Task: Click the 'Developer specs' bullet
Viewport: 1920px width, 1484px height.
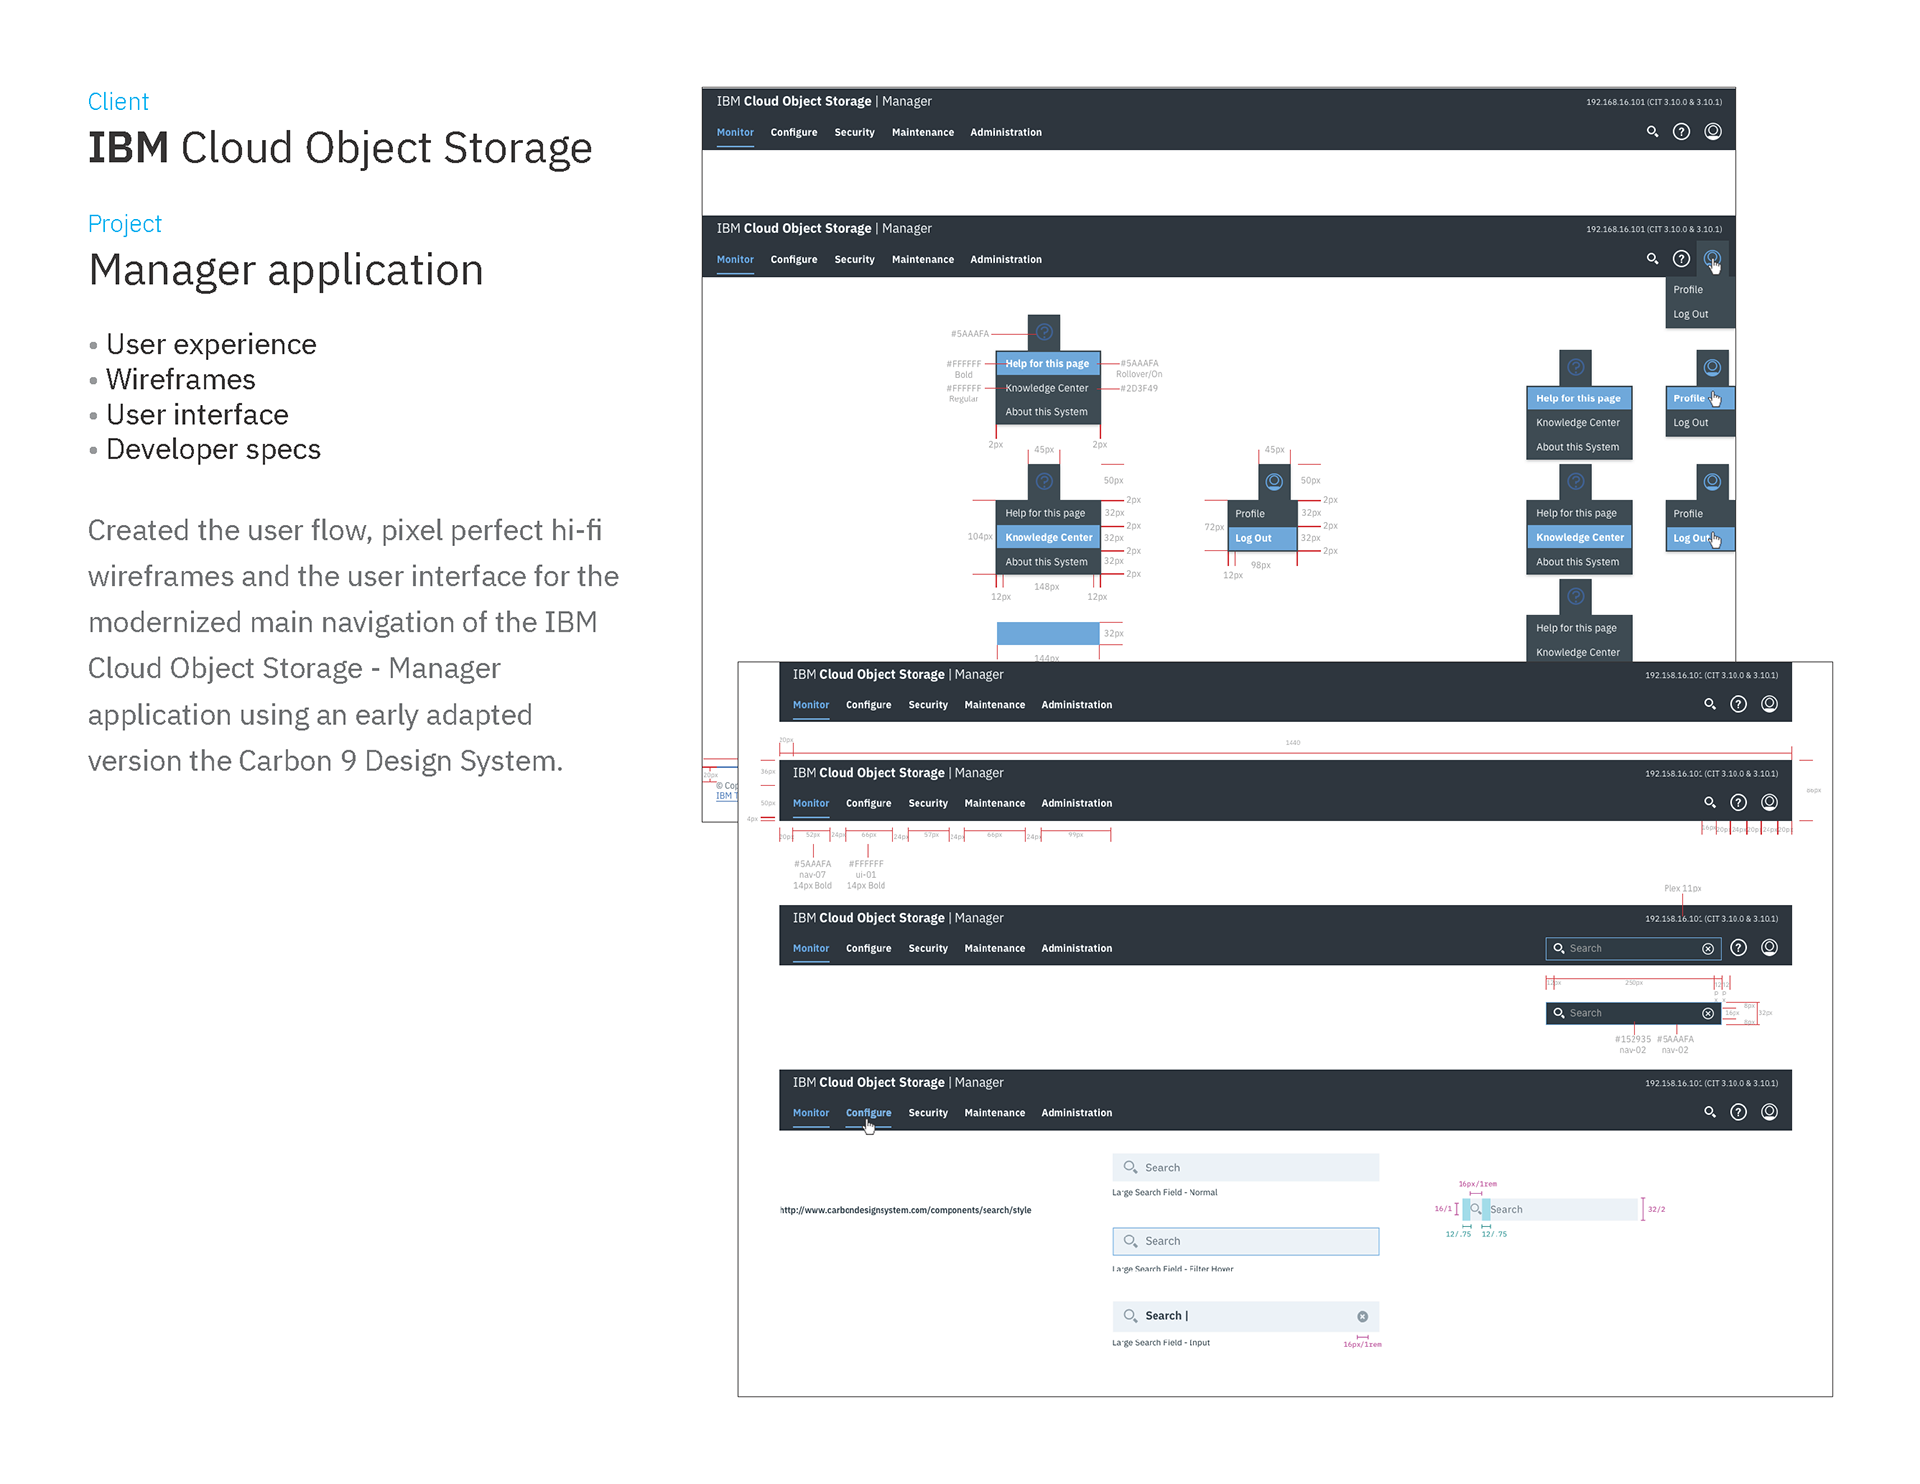Action: (x=213, y=450)
